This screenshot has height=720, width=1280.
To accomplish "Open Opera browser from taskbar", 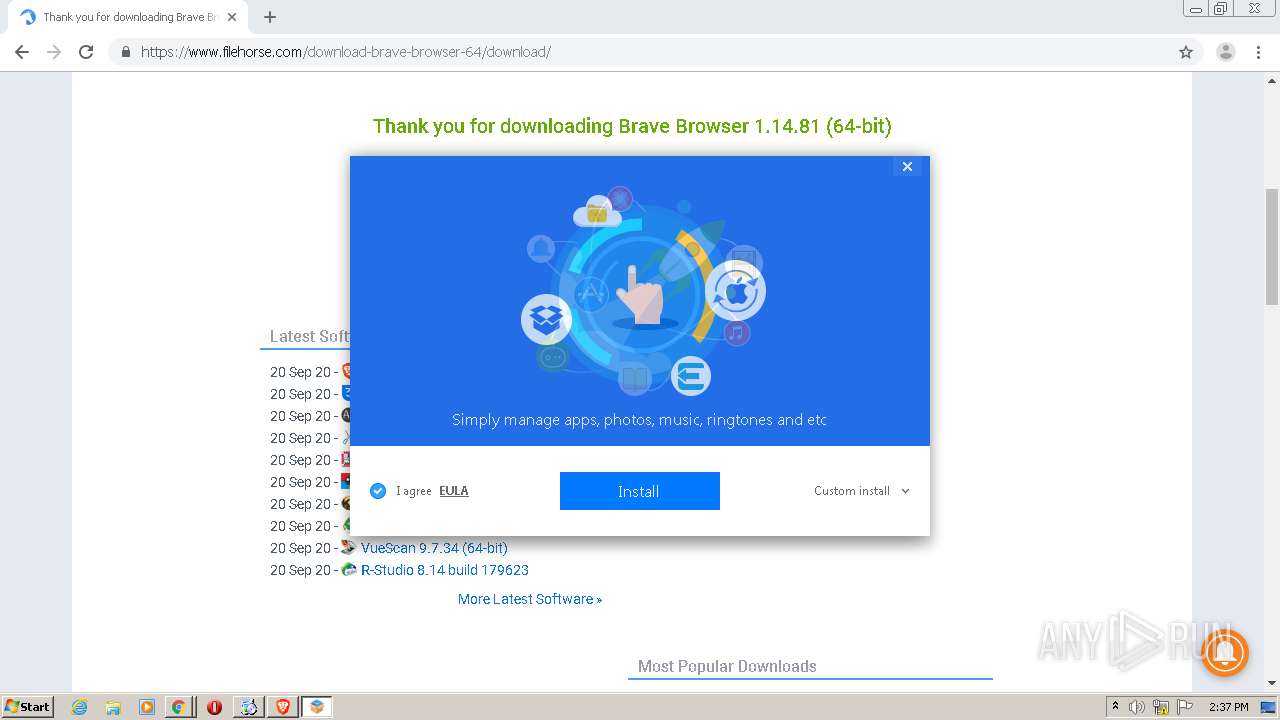I will (214, 707).
